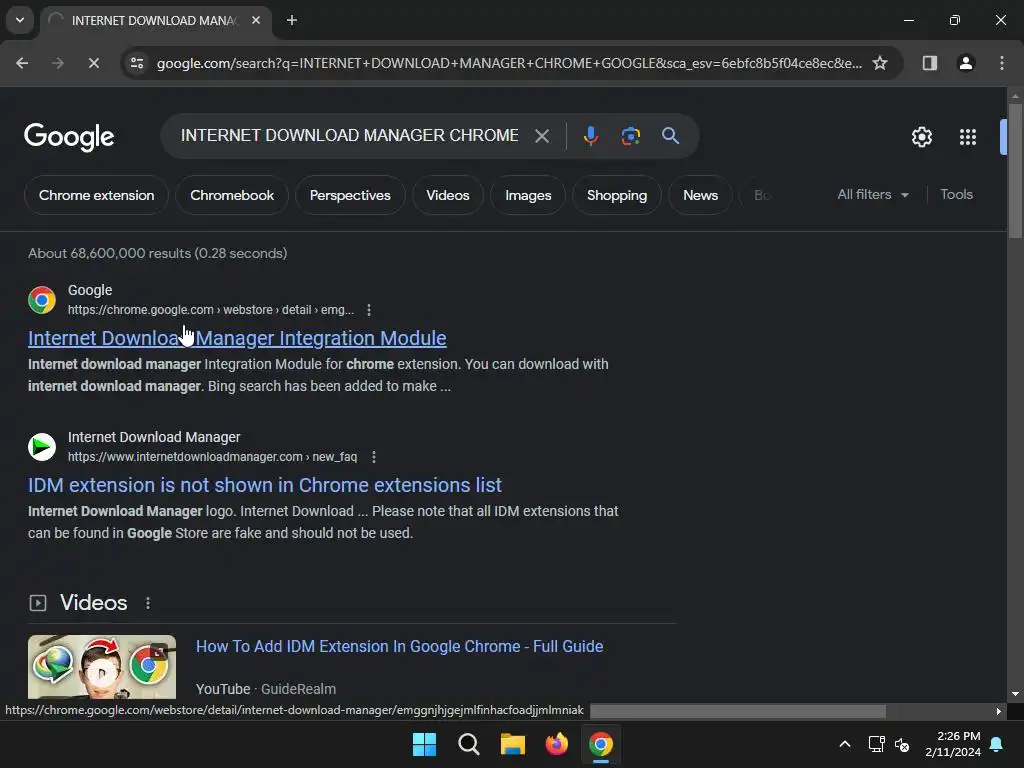This screenshot has height=768, width=1024.
Task: Play the GuideRealm video thumbnail
Action: point(102,667)
